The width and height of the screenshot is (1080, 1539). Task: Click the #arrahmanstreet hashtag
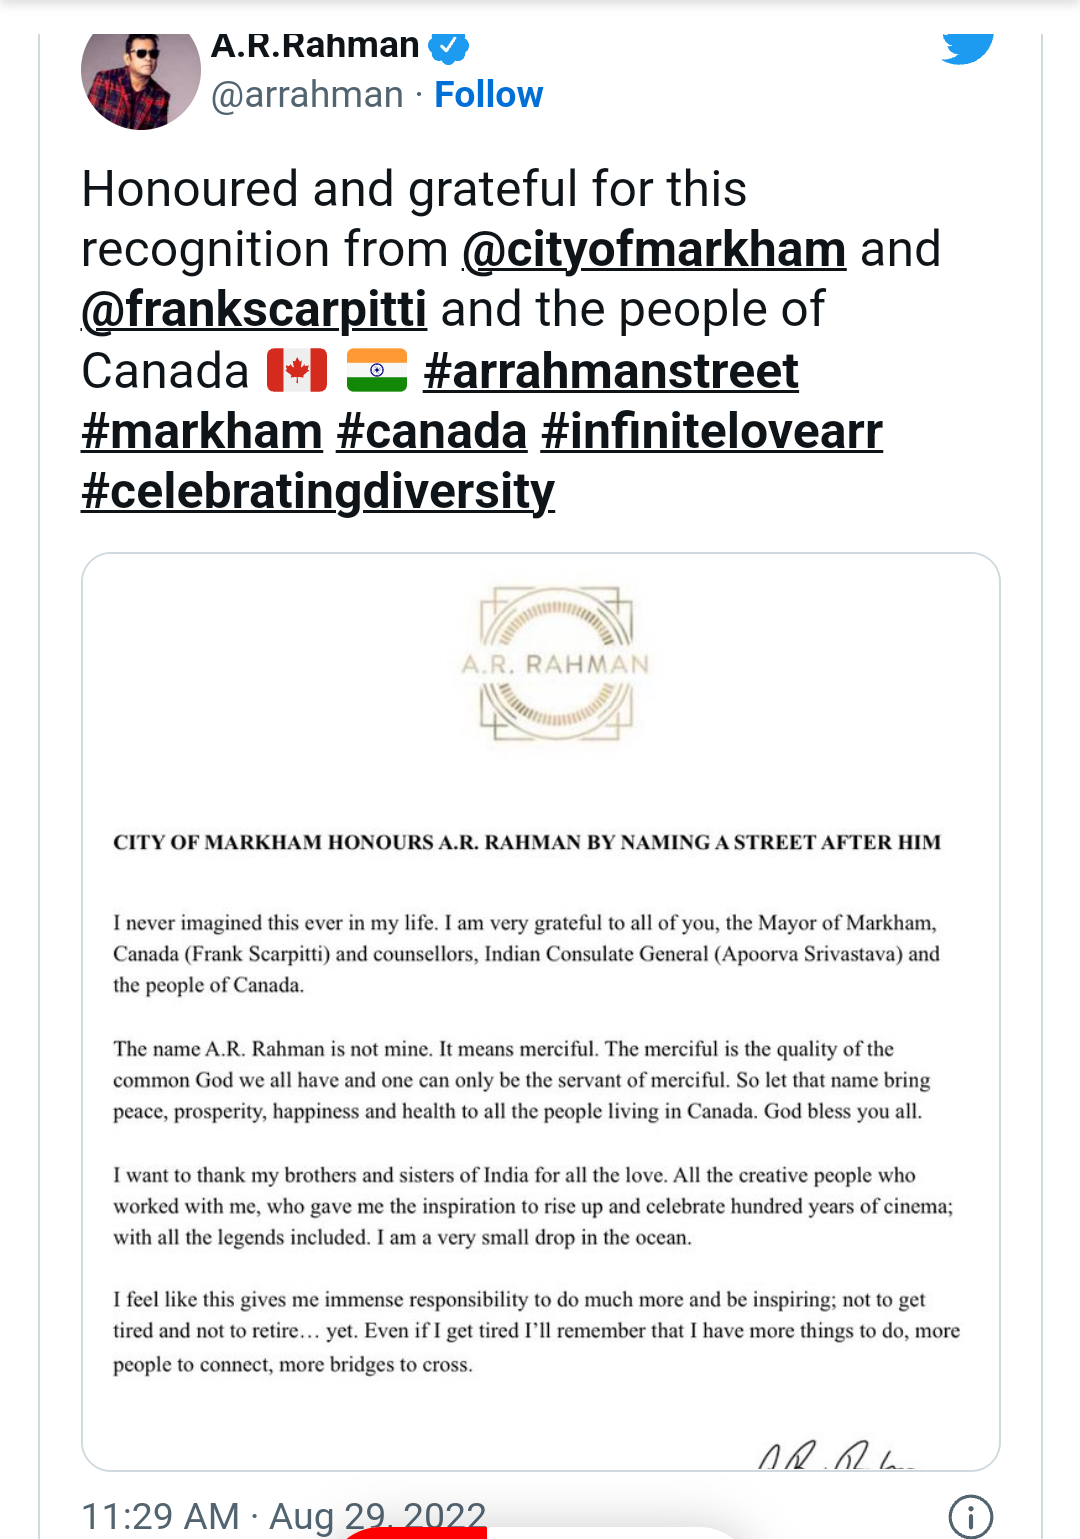point(611,372)
